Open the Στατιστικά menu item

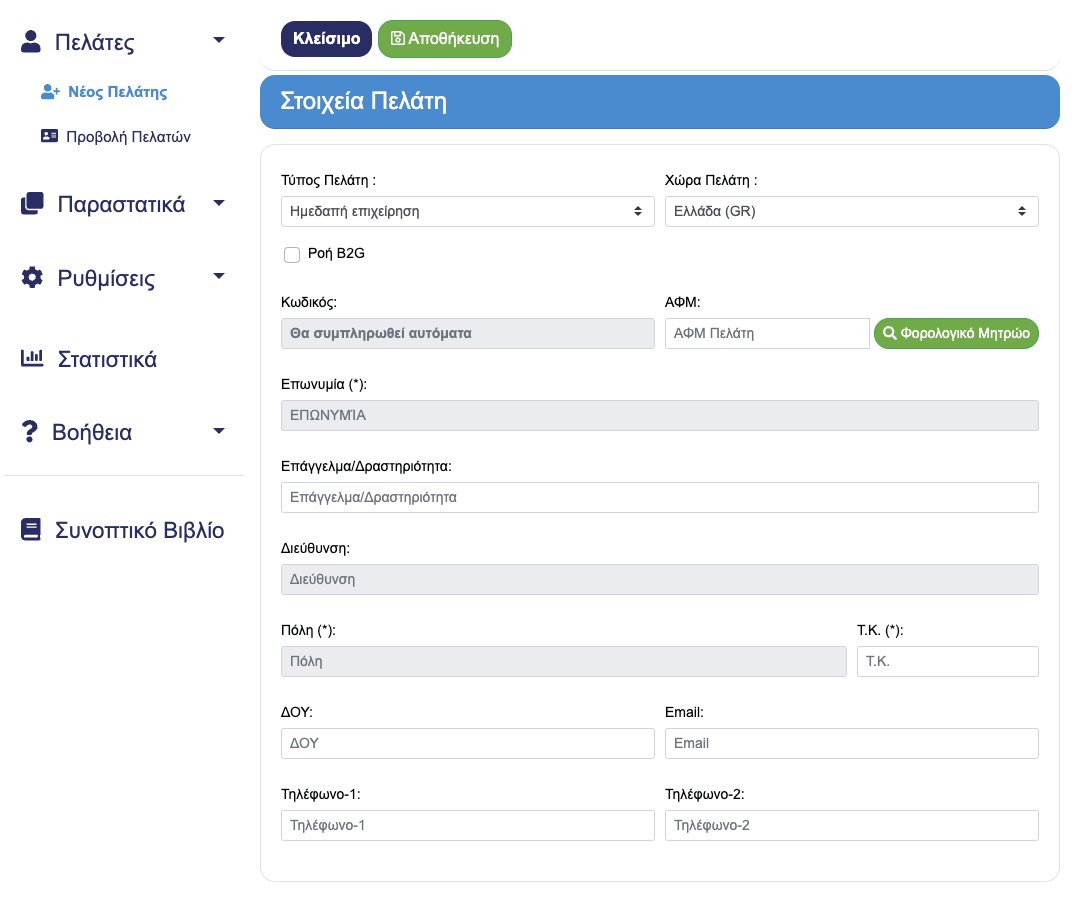pyautogui.click(x=107, y=359)
